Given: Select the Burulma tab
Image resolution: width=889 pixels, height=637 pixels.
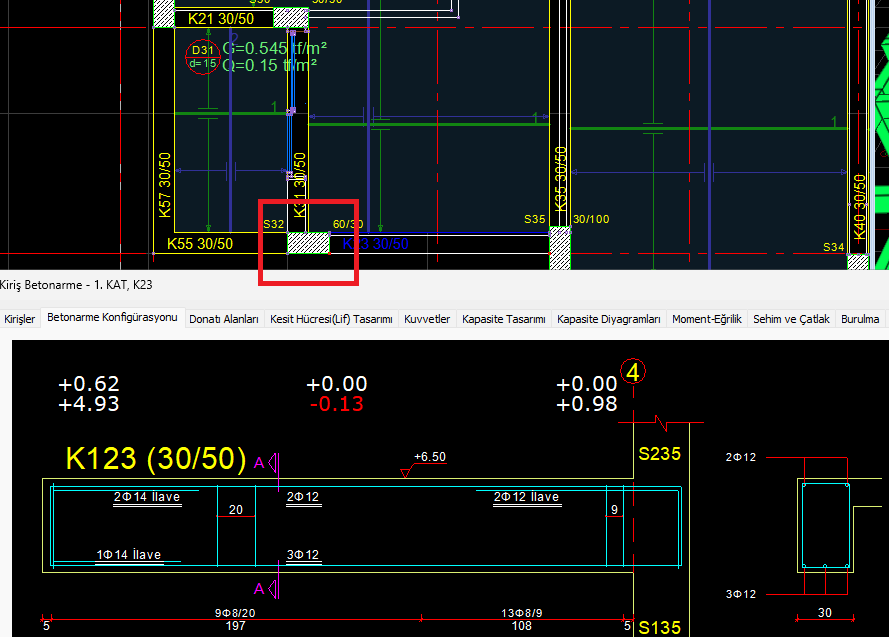Looking at the screenshot, I should 860,319.
